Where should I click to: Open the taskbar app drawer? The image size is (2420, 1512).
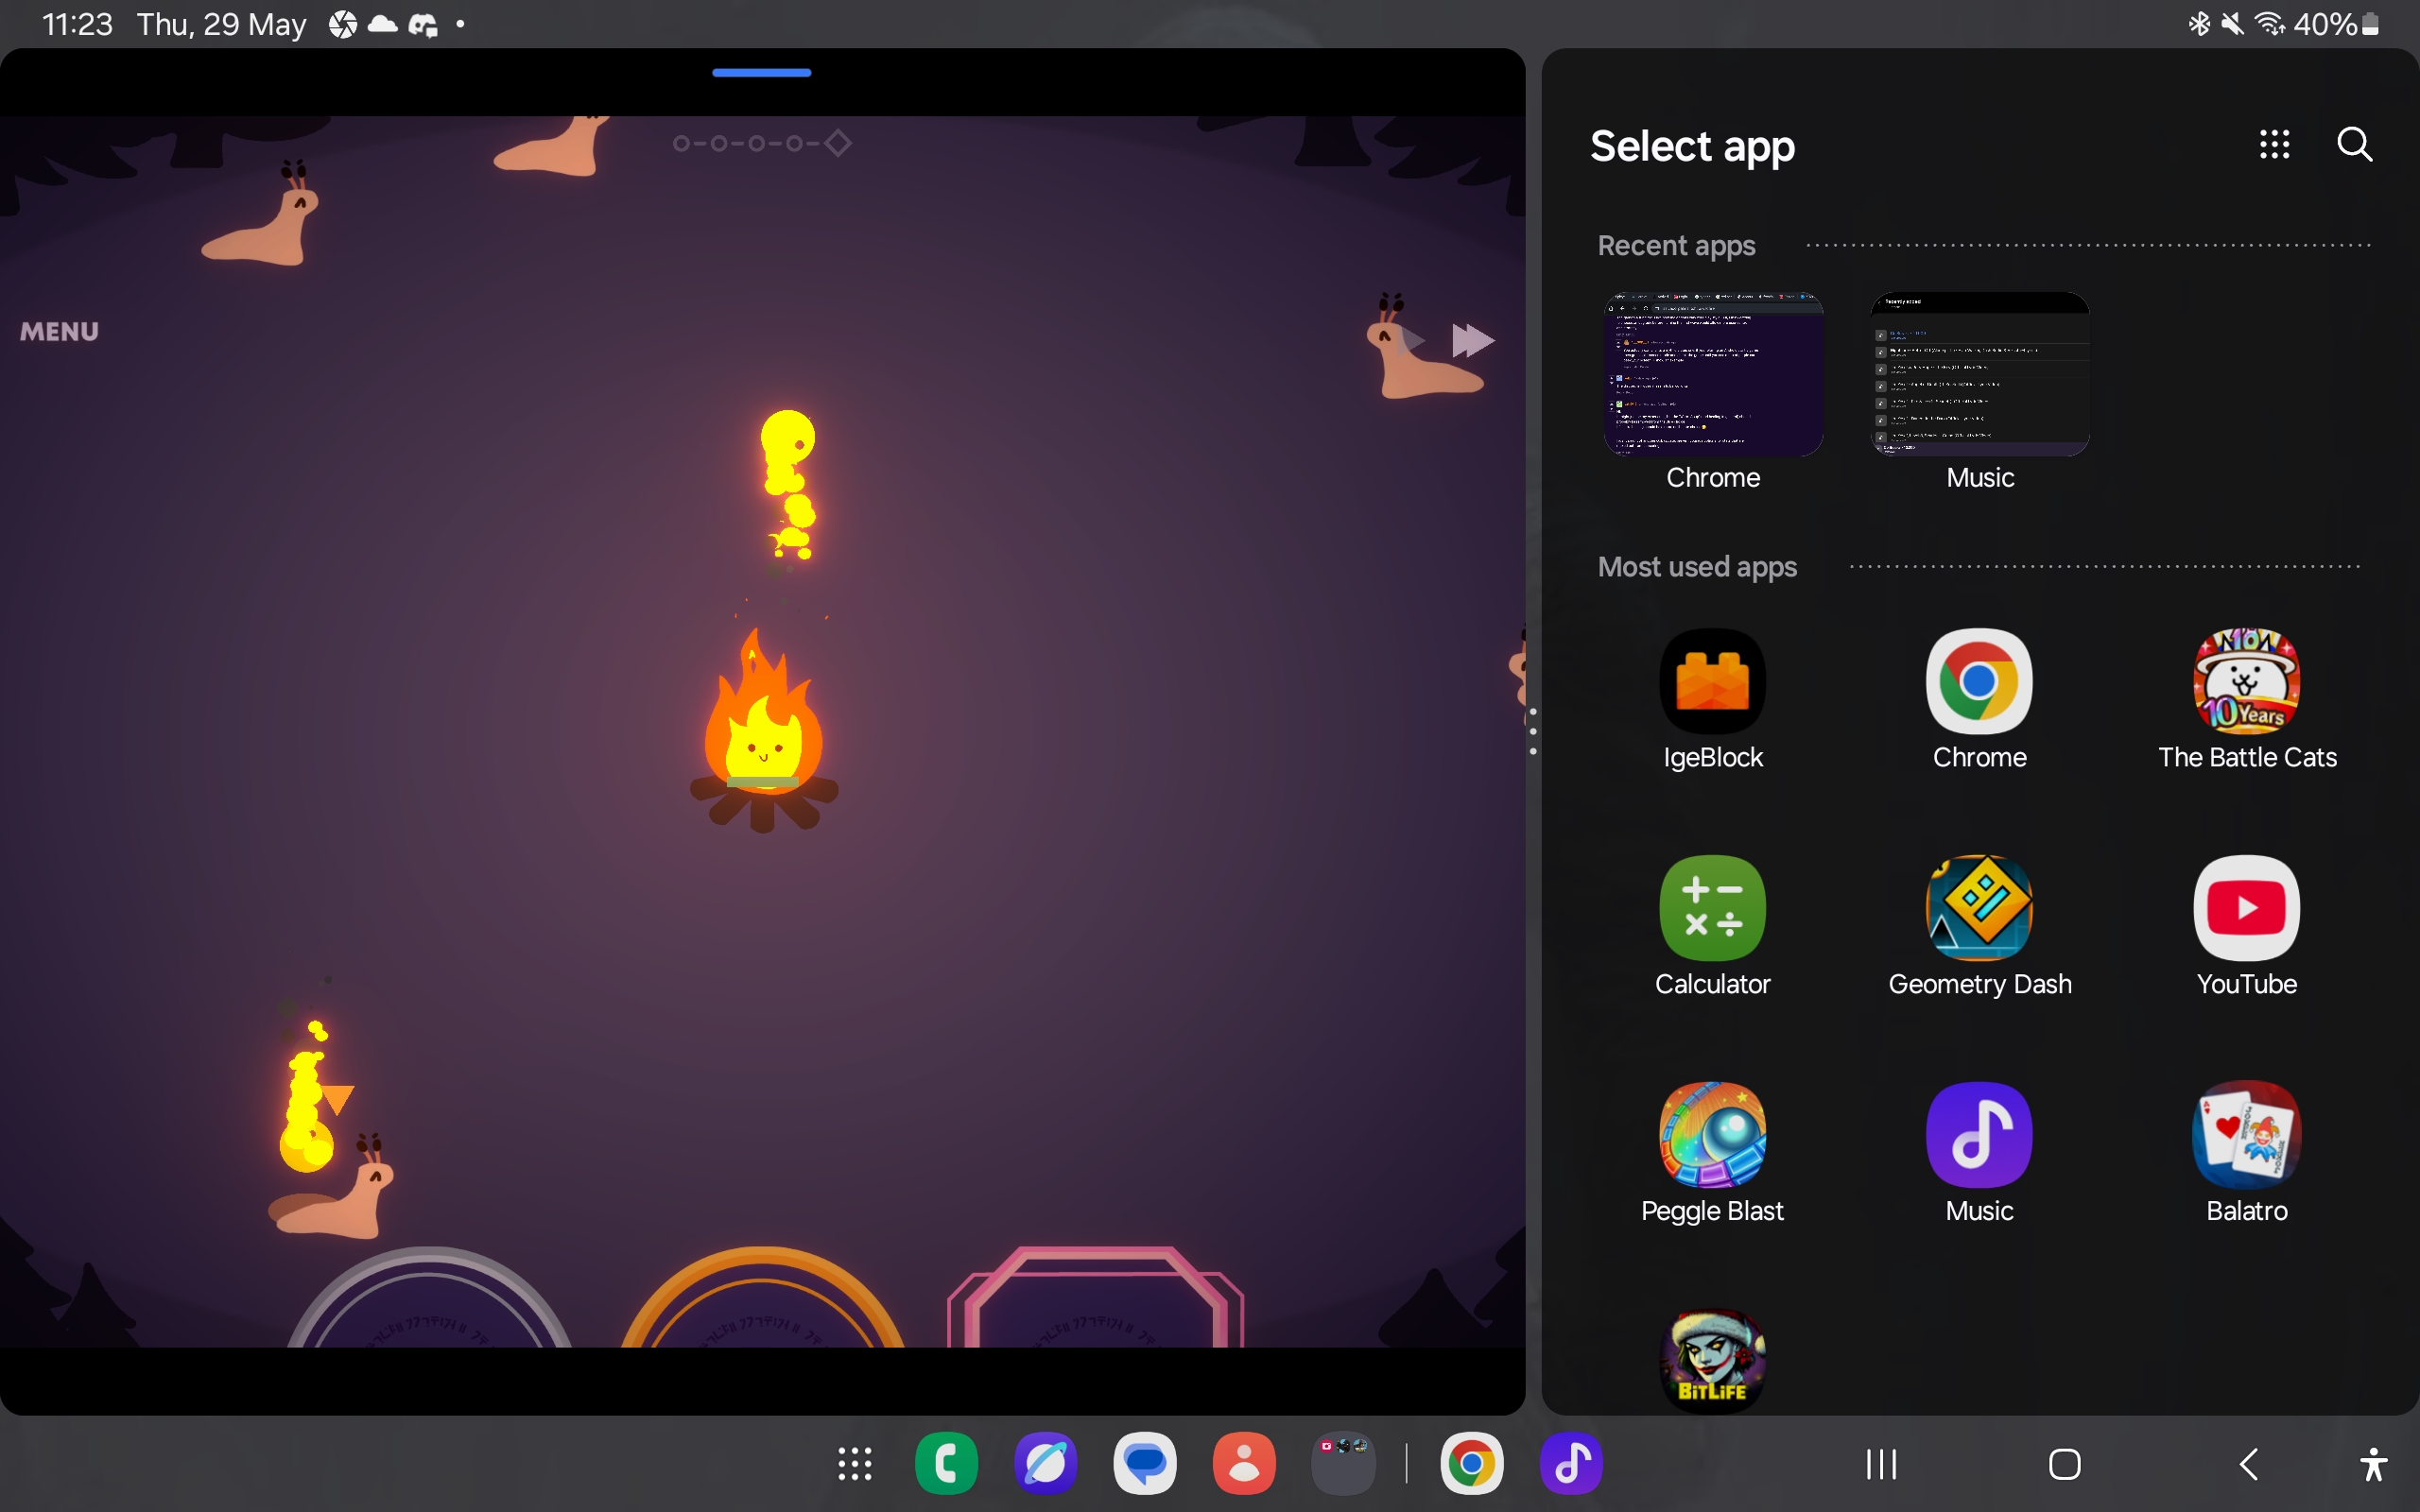(854, 1464)
